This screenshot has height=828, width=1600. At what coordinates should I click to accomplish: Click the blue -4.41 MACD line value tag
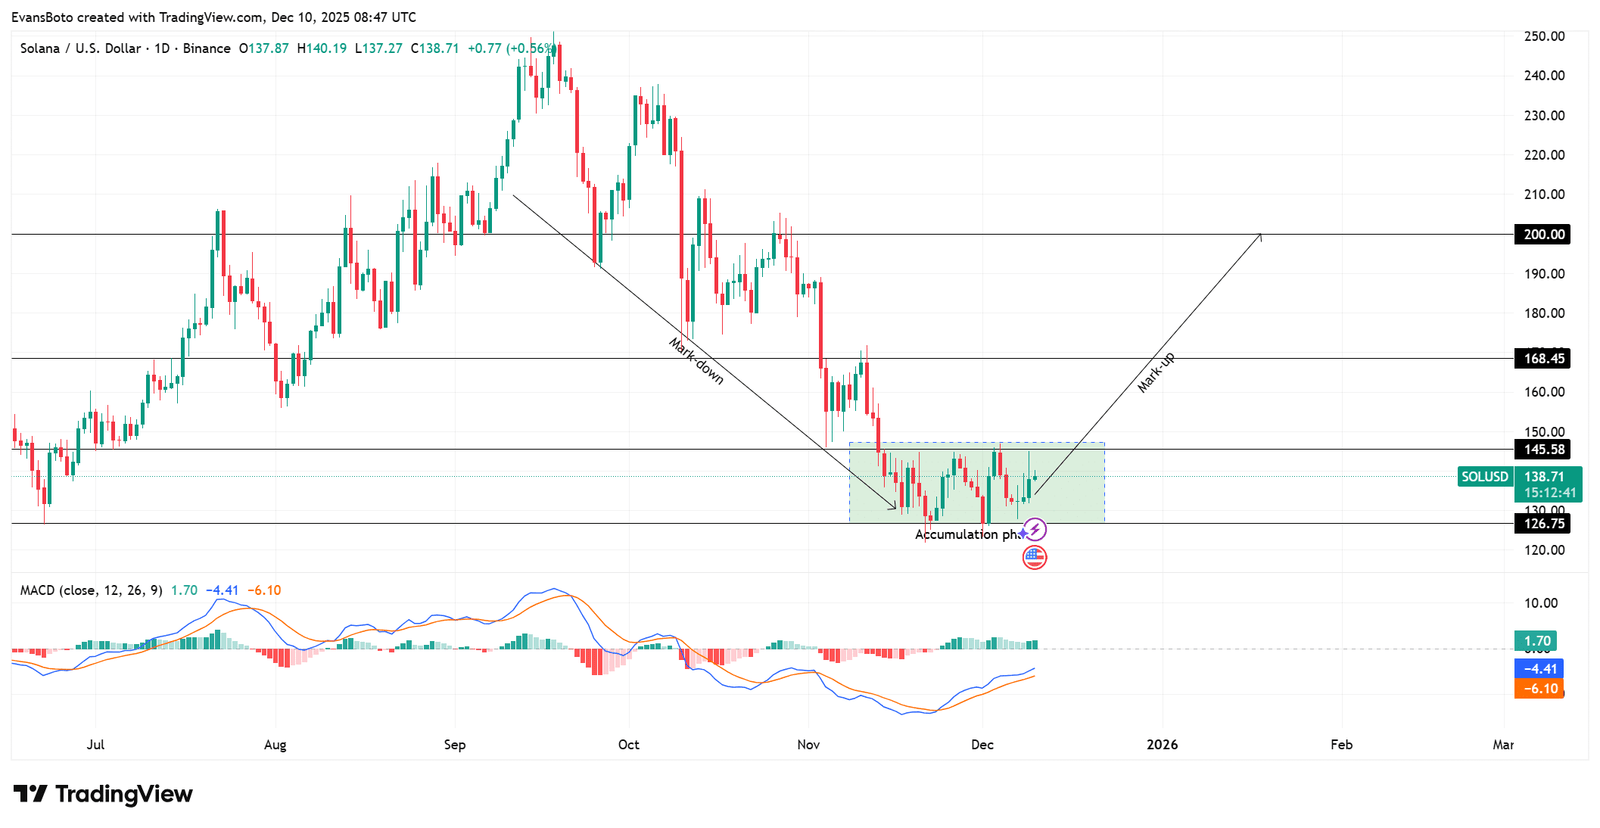tap(1538, 669)
